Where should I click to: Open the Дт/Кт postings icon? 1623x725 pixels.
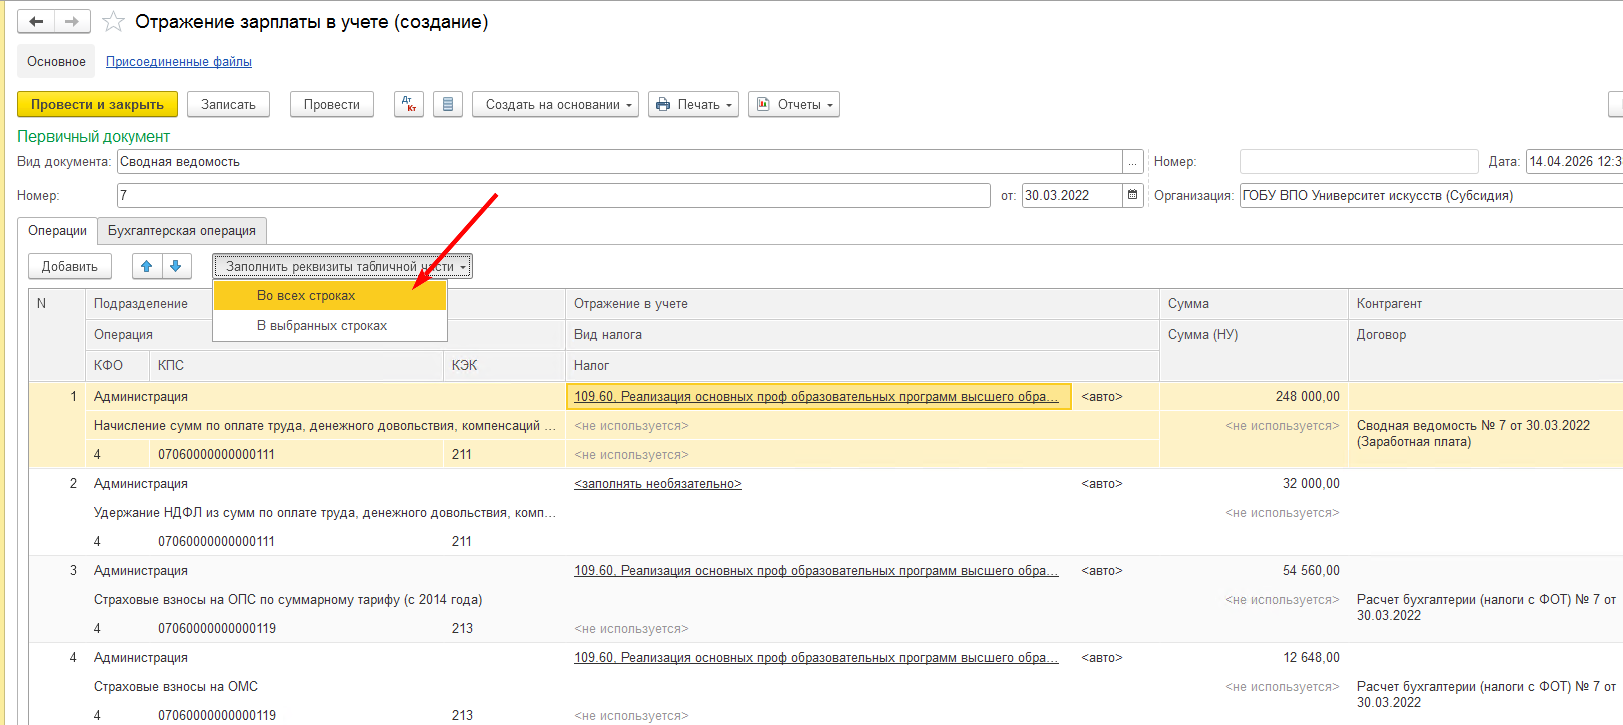[x=408, y=104]
